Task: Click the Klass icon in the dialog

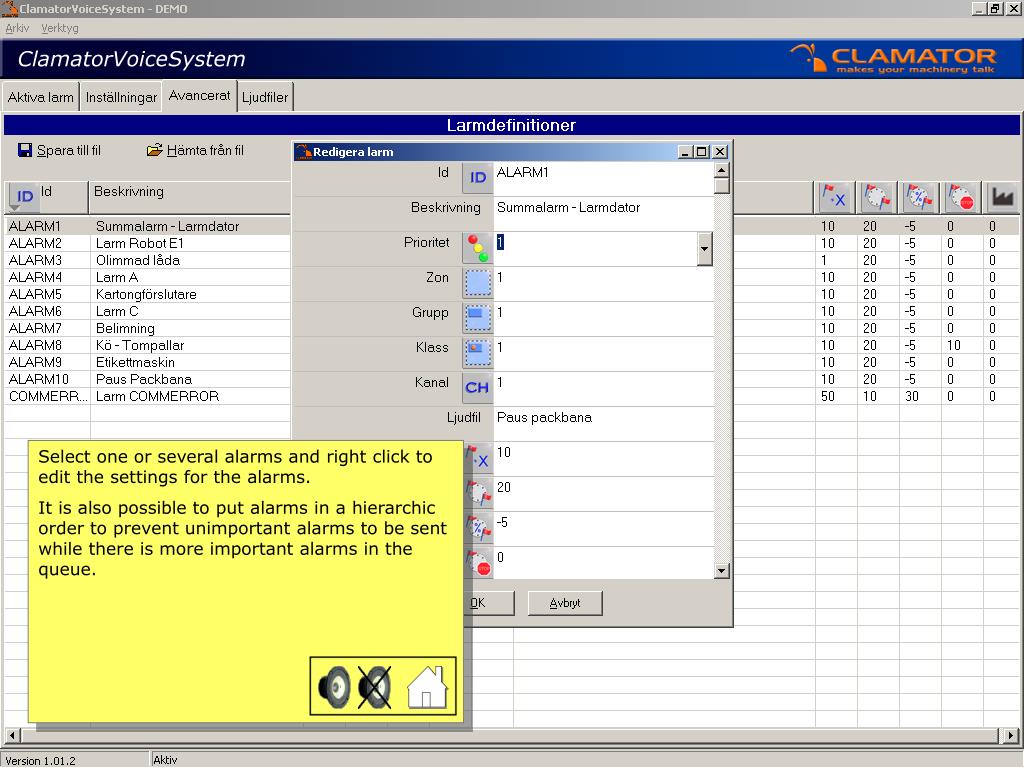Action: click(x=477, y=353)
